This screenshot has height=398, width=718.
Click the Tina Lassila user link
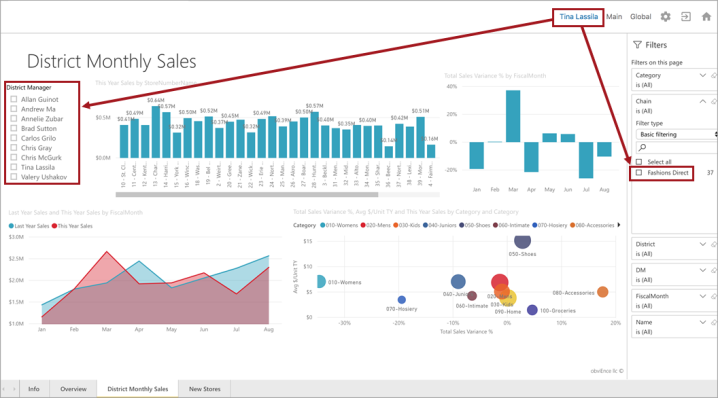(578, 17)
